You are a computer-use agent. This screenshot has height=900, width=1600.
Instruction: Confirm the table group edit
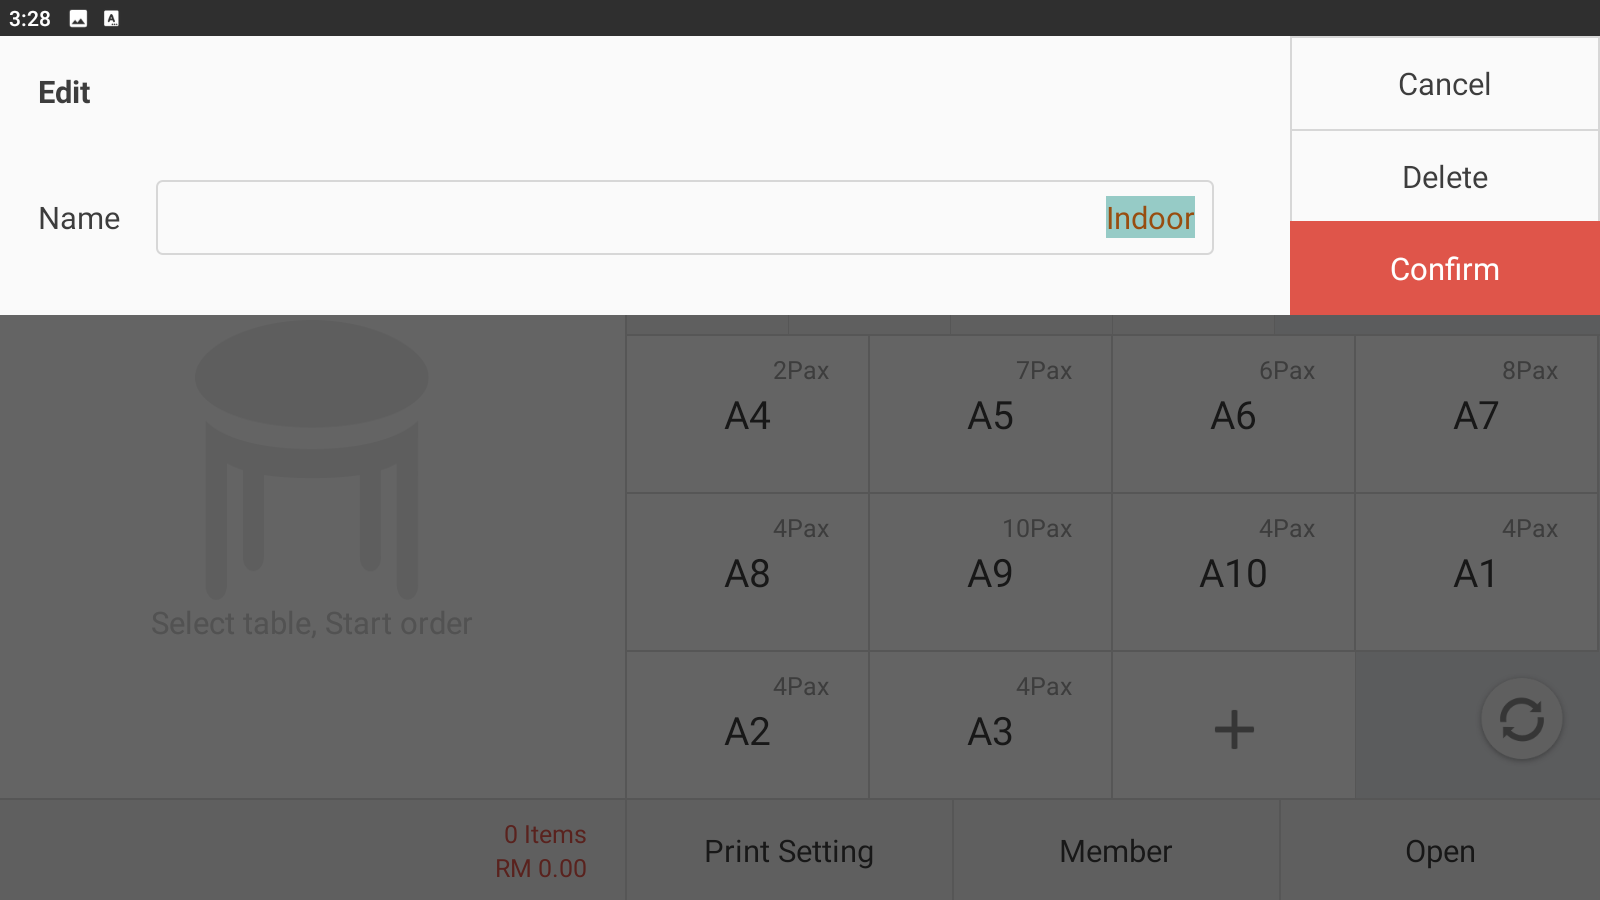point(1444,268)
